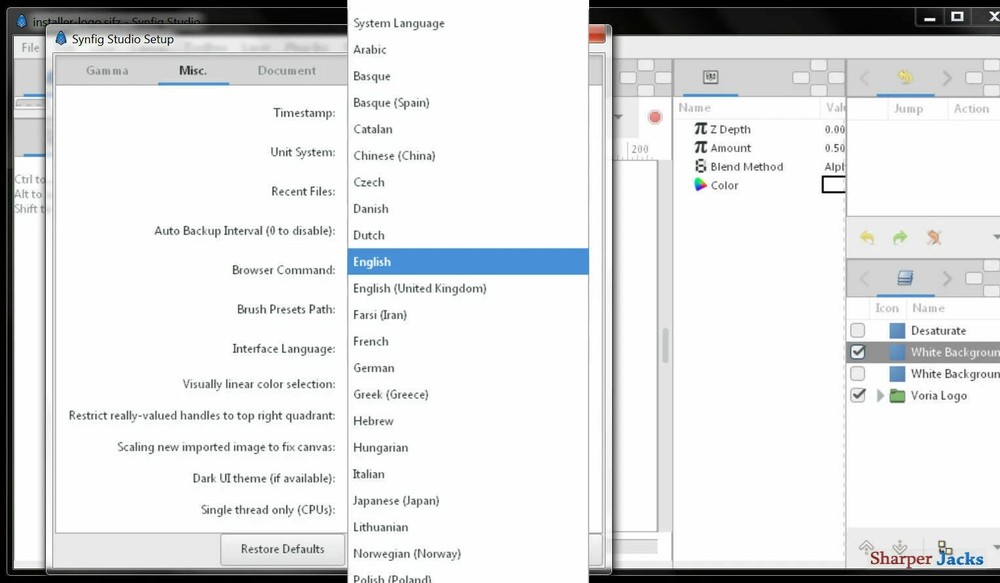Select Danish from the language list
Screen dimensions: 1000x583
(x=468, y=209)
